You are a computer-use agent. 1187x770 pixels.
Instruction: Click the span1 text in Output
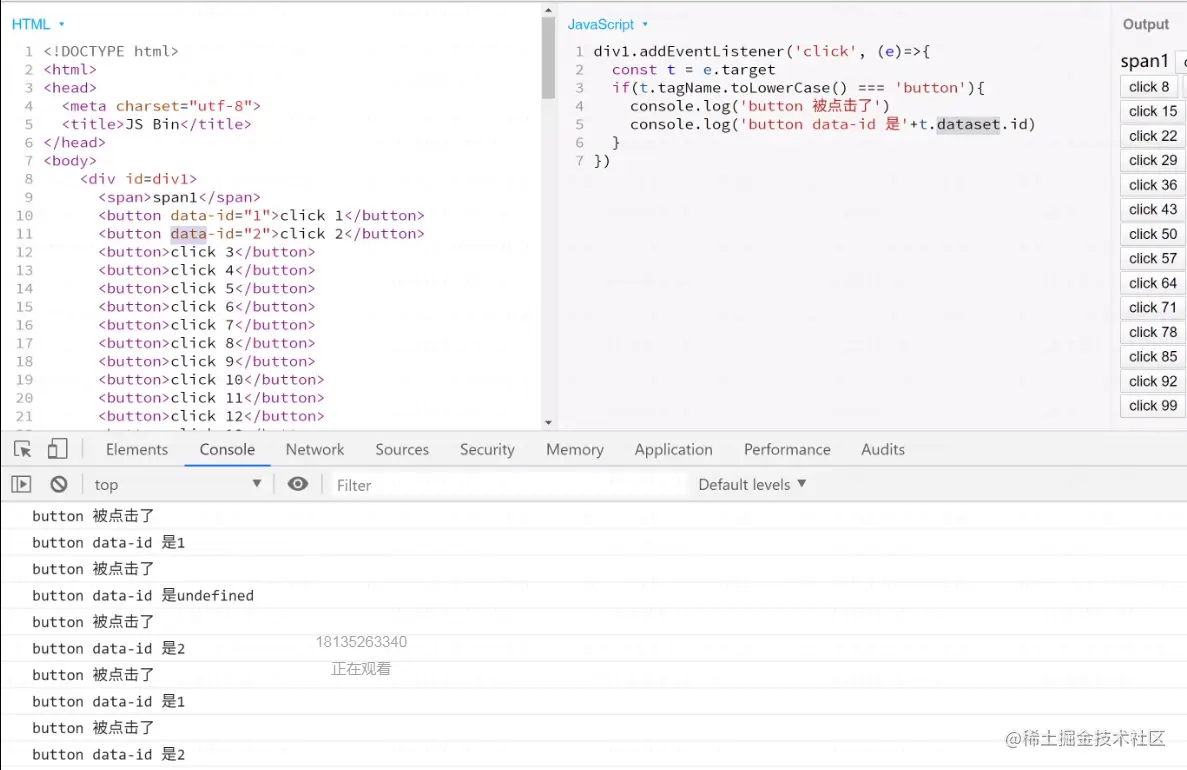pos(1144,61)
